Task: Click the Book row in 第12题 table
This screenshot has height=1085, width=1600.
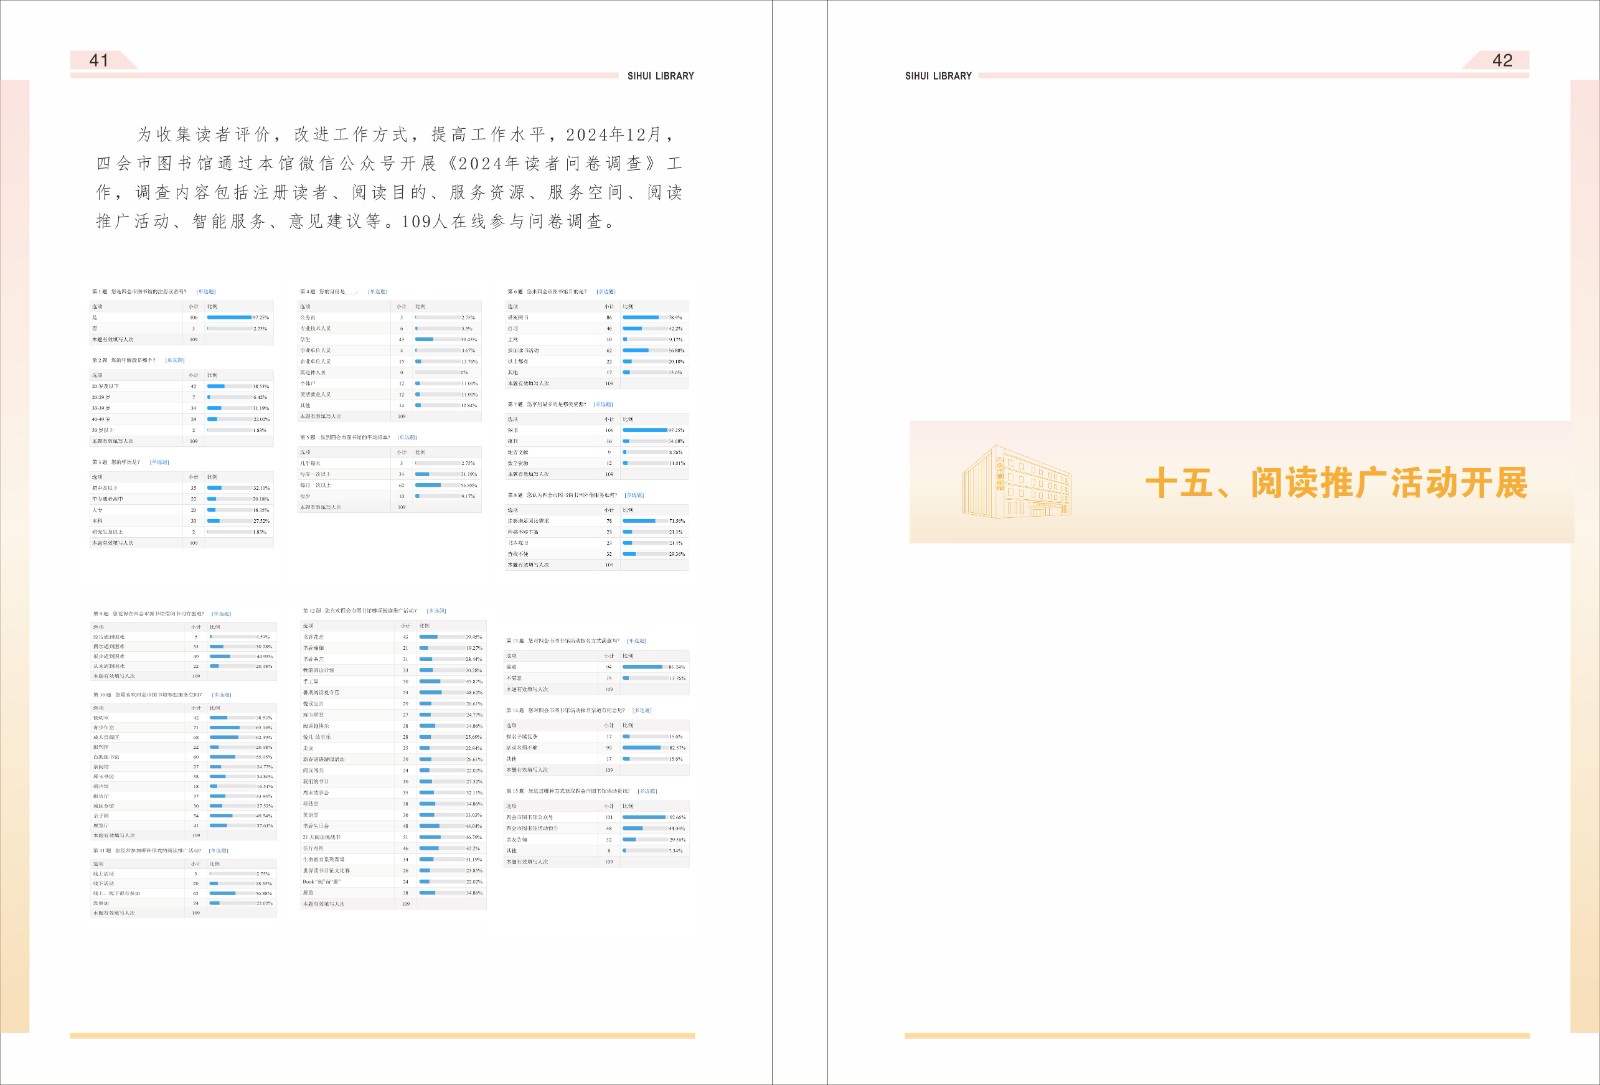Action: click(324, 882)
